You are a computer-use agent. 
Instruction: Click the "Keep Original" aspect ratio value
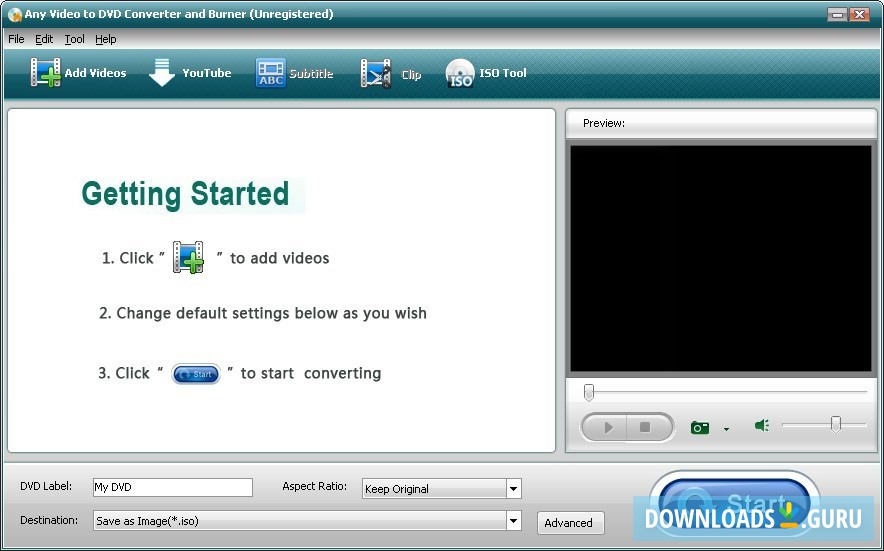[x=397, y=489]
